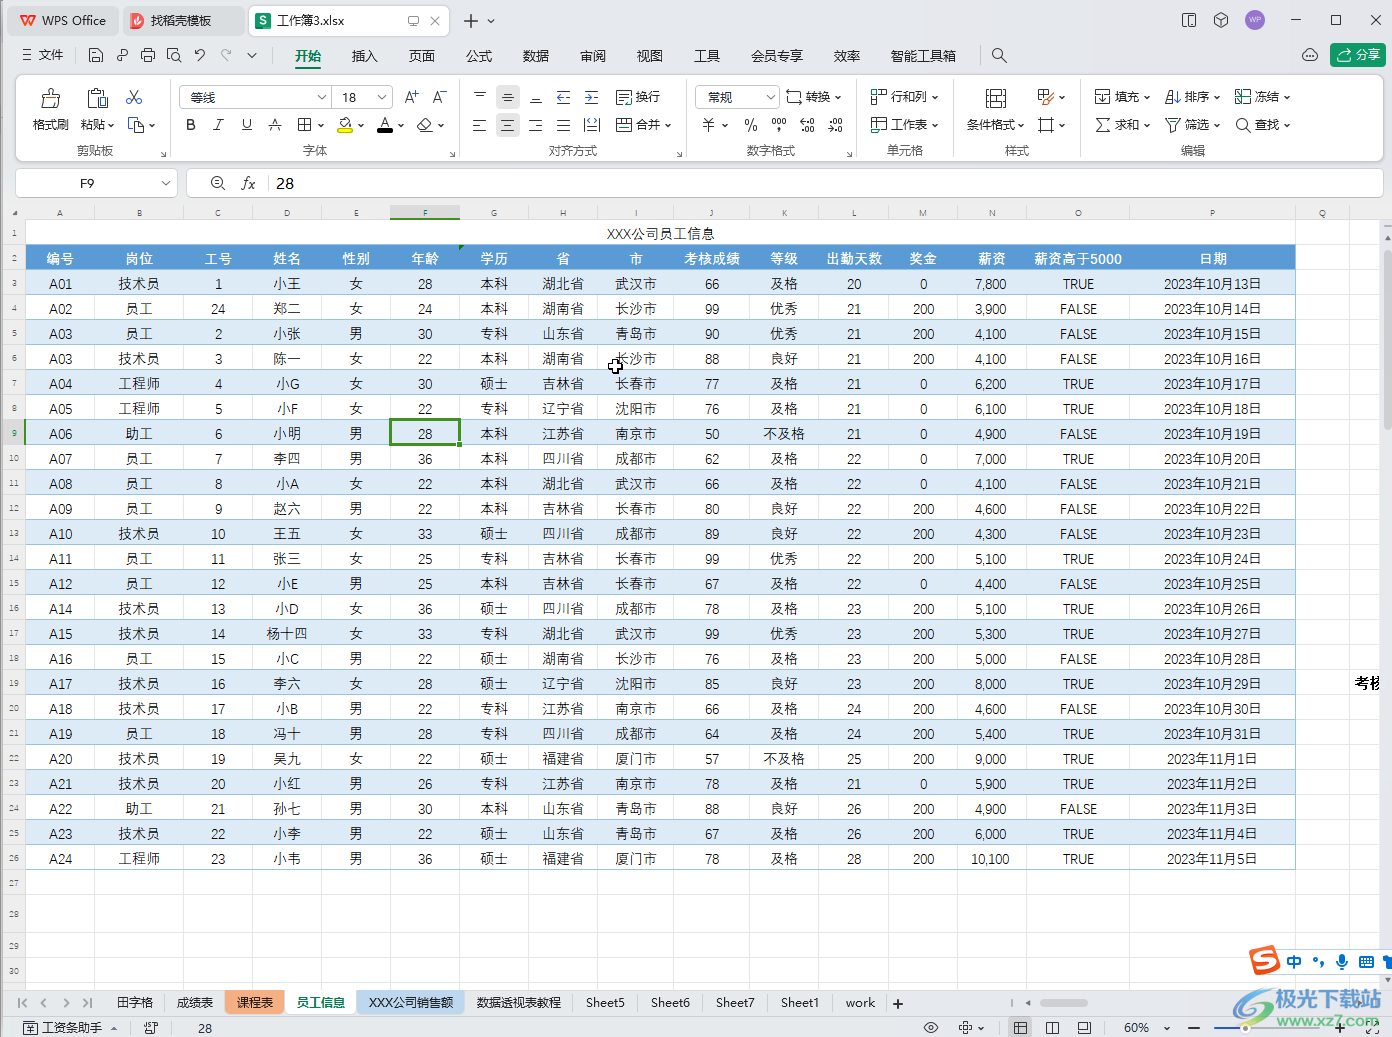The height and width of the screenshot is (1037, 1392).
Task: Click the Paste (粘贴) clipboard icon
Action: tap(97, 98)
